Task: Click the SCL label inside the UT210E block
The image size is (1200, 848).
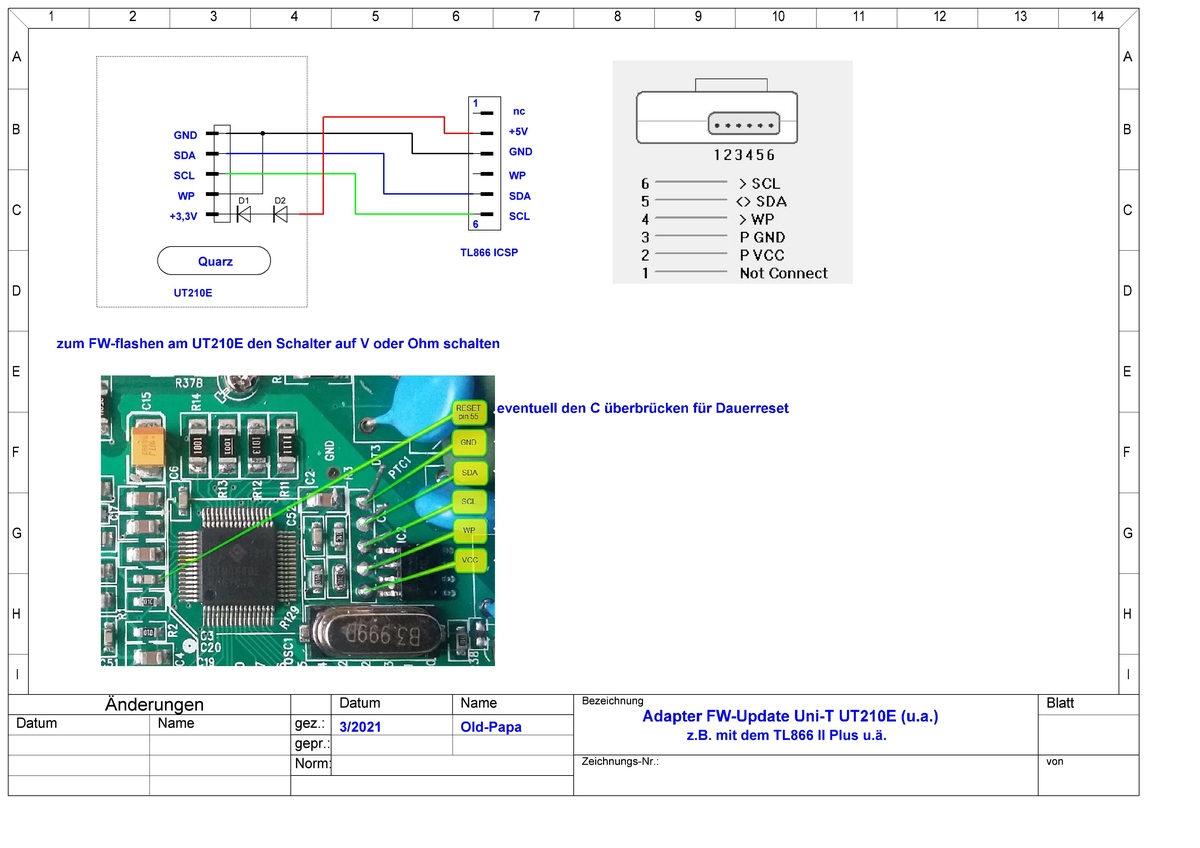Action: click(x=184, y=175)
